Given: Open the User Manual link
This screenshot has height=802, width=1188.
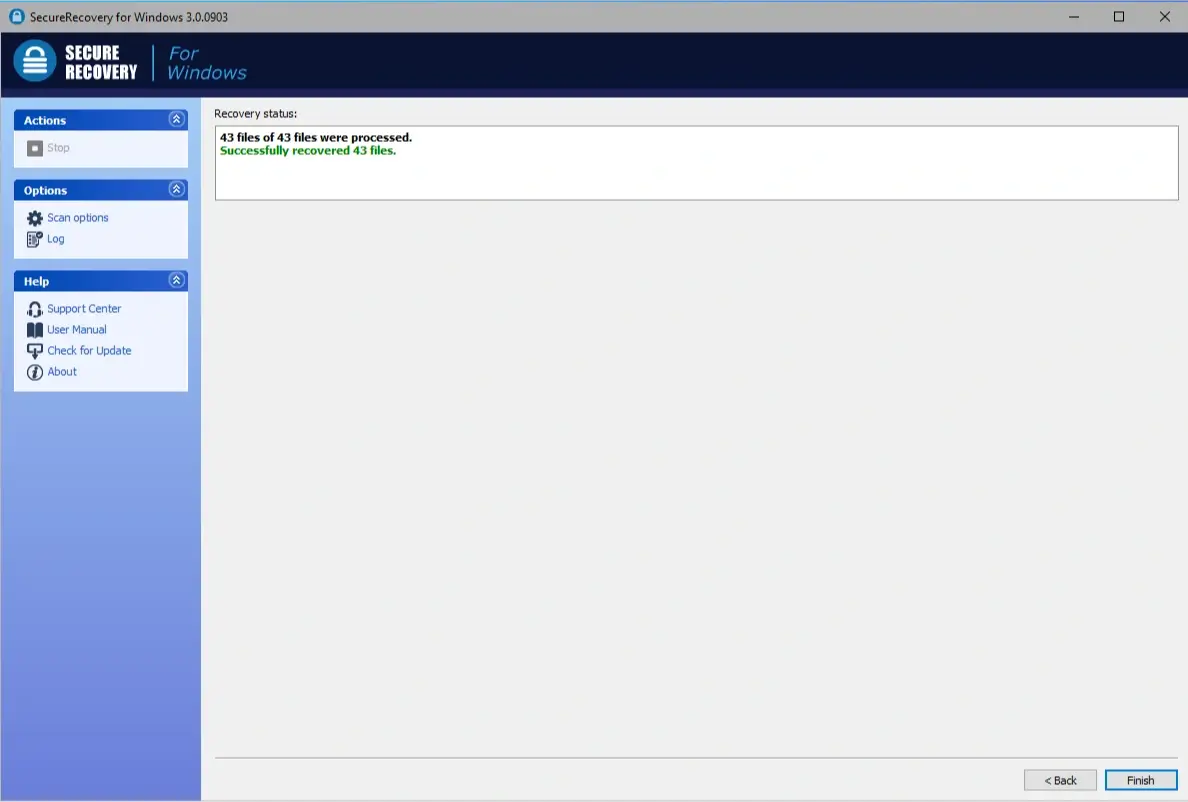Looking at the screenshot, I should point(76,329).
